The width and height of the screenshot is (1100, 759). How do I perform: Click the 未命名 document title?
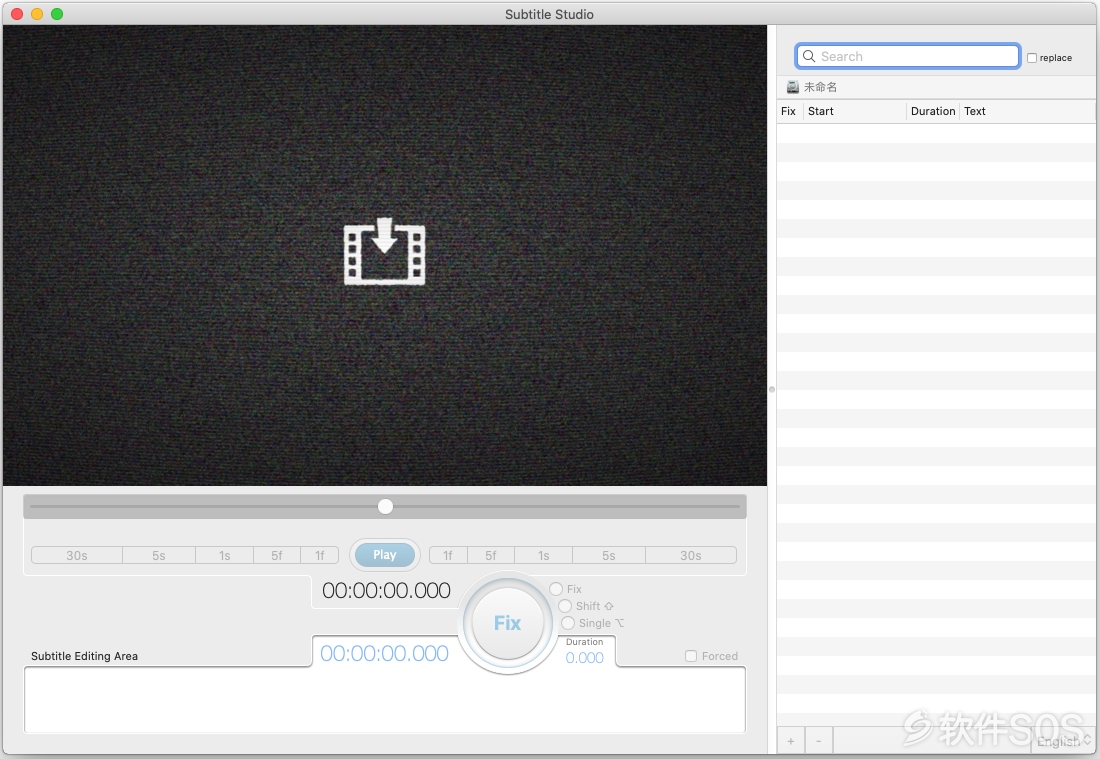[x=820, y=87]
